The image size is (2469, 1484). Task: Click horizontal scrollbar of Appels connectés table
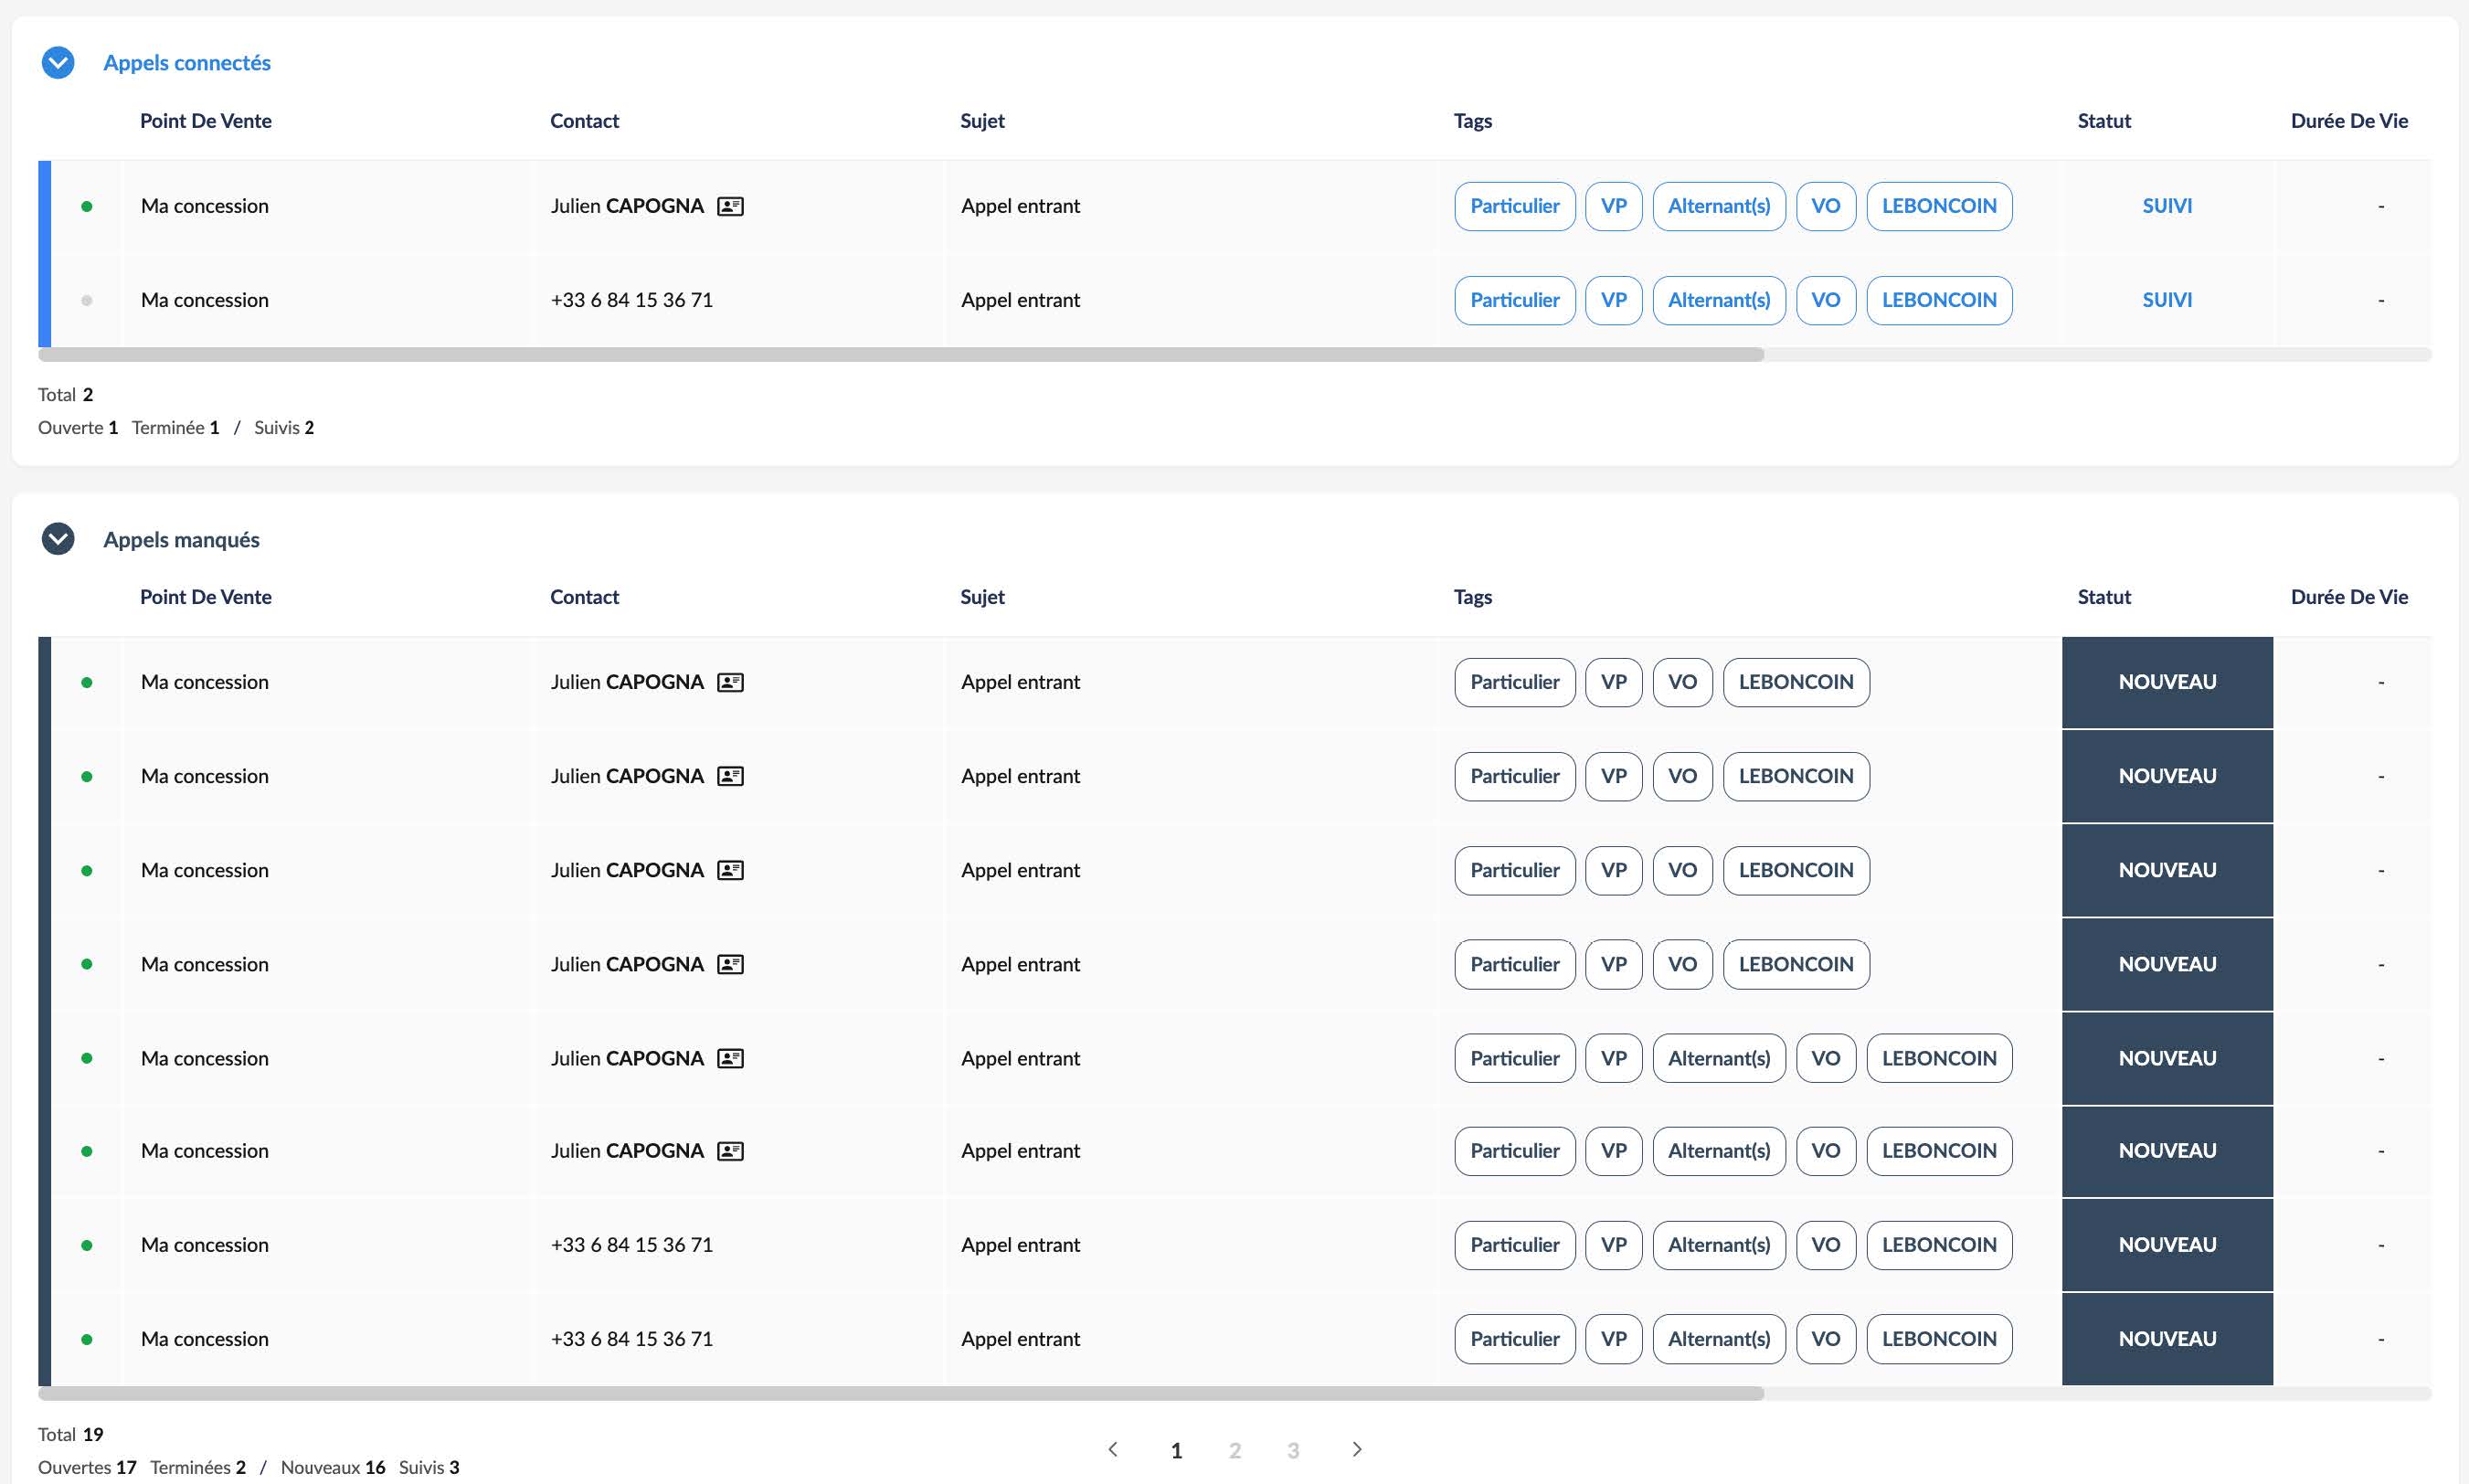point(901,355)
